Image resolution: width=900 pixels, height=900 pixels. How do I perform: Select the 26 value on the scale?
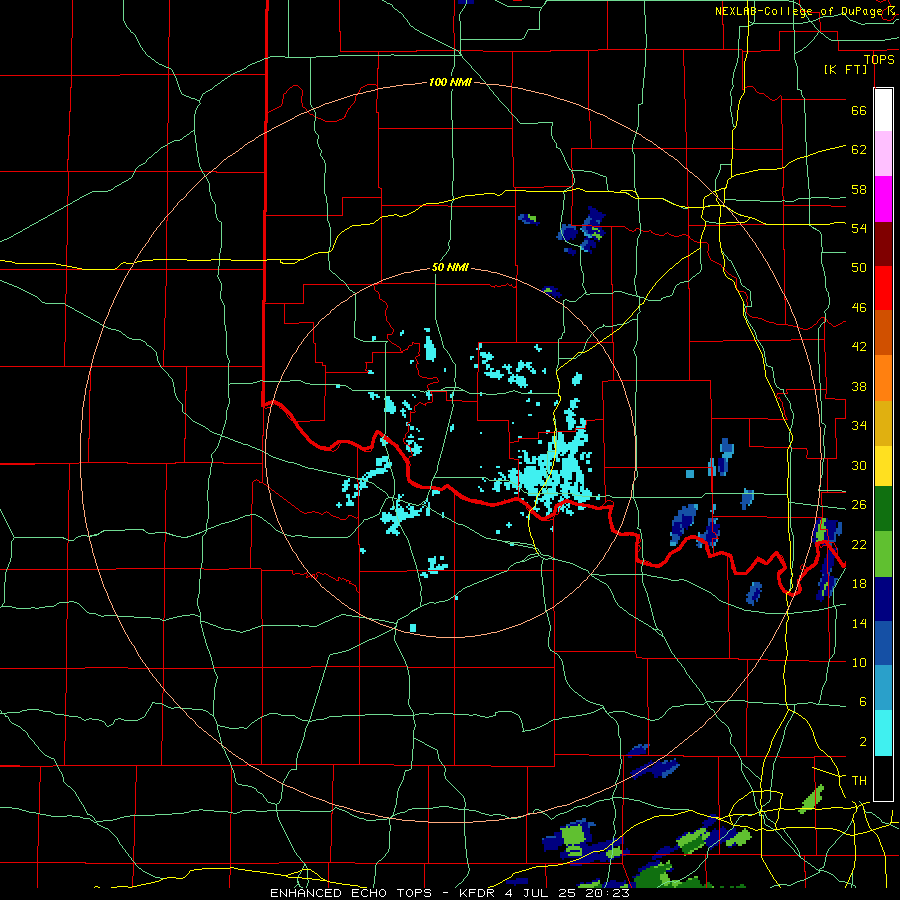coord(859,505)
